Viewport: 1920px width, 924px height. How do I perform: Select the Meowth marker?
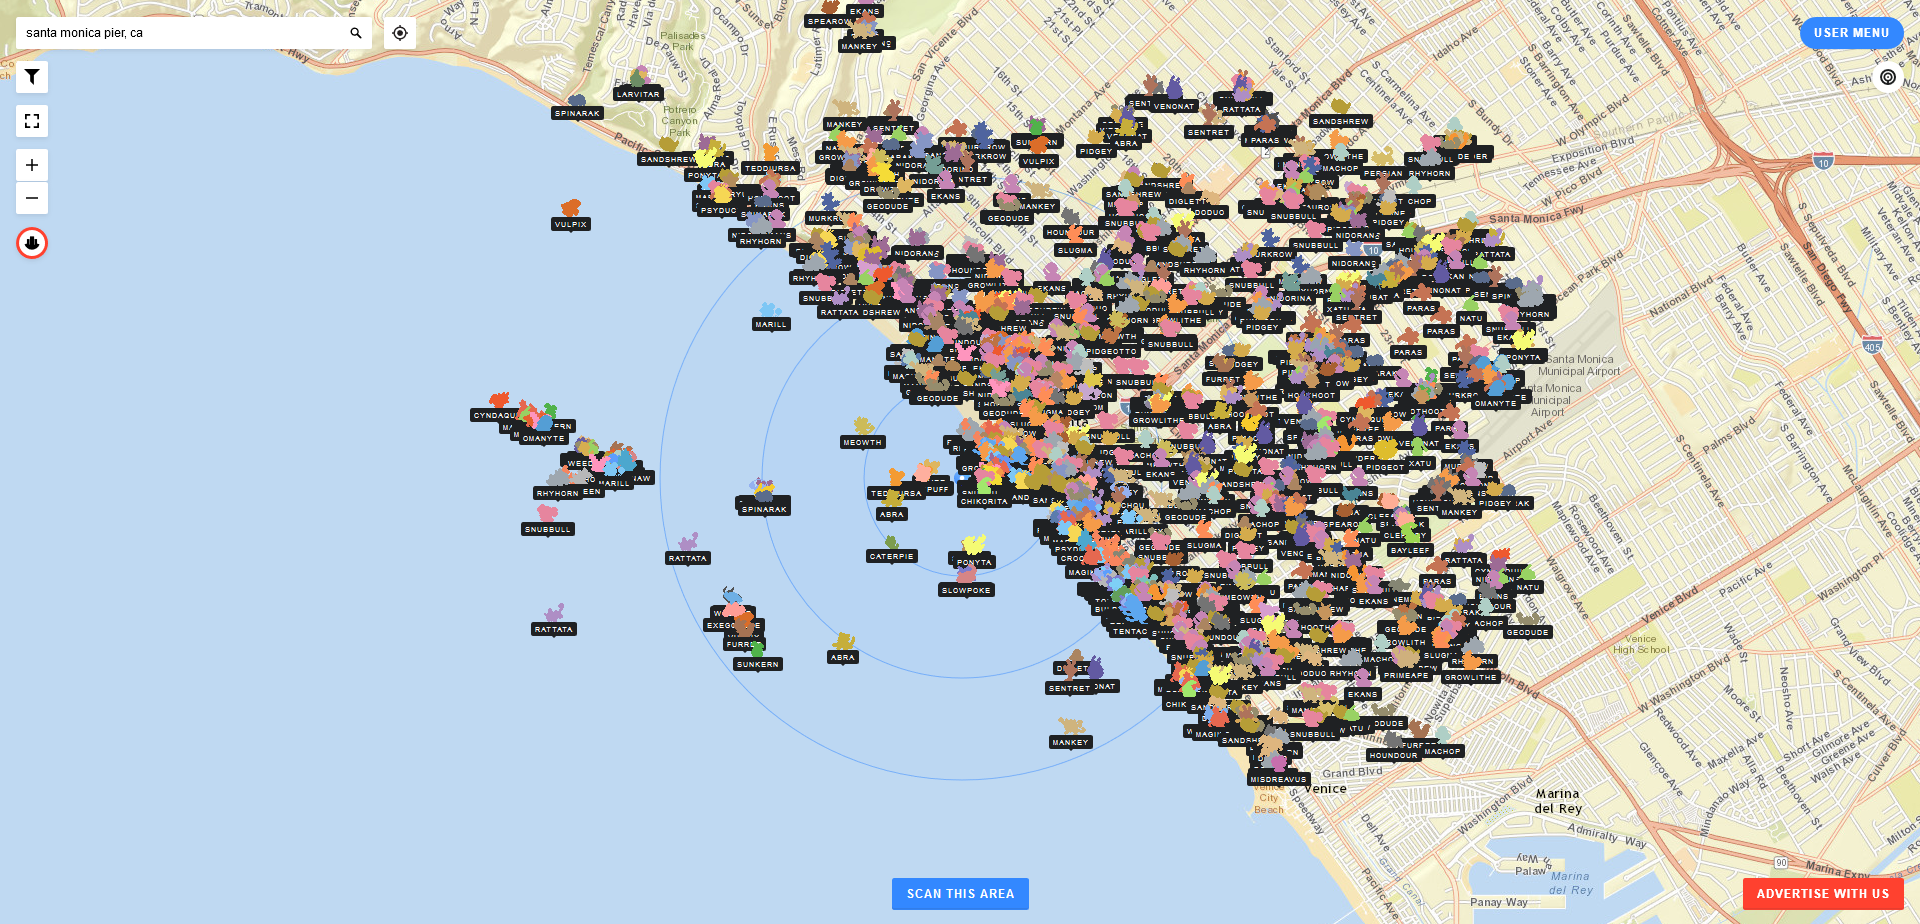[863, 434]
